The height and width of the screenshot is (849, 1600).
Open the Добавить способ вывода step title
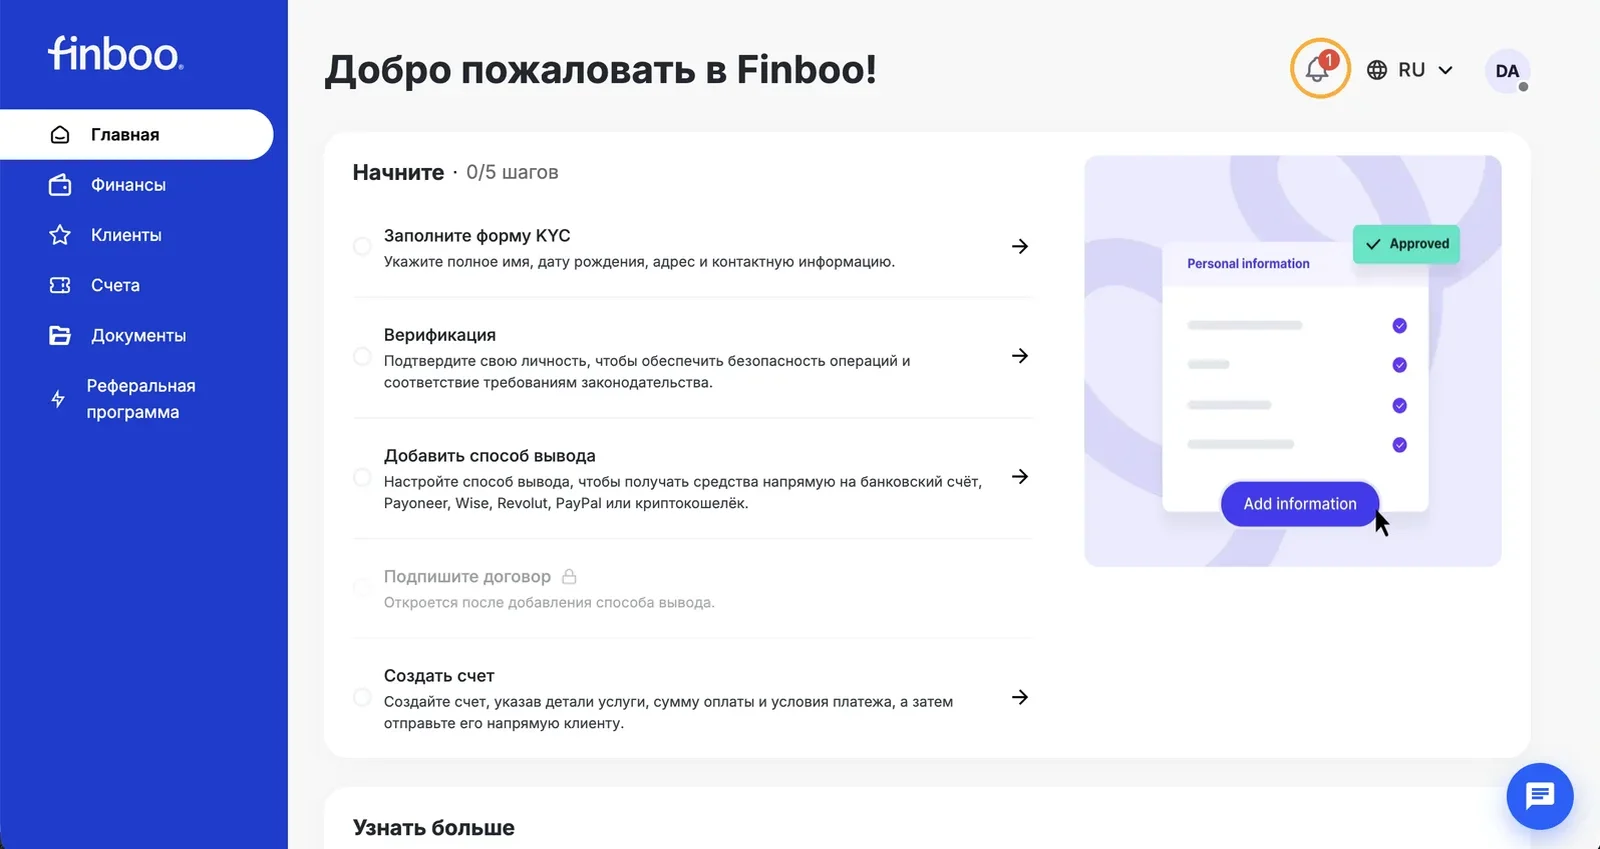490,456
